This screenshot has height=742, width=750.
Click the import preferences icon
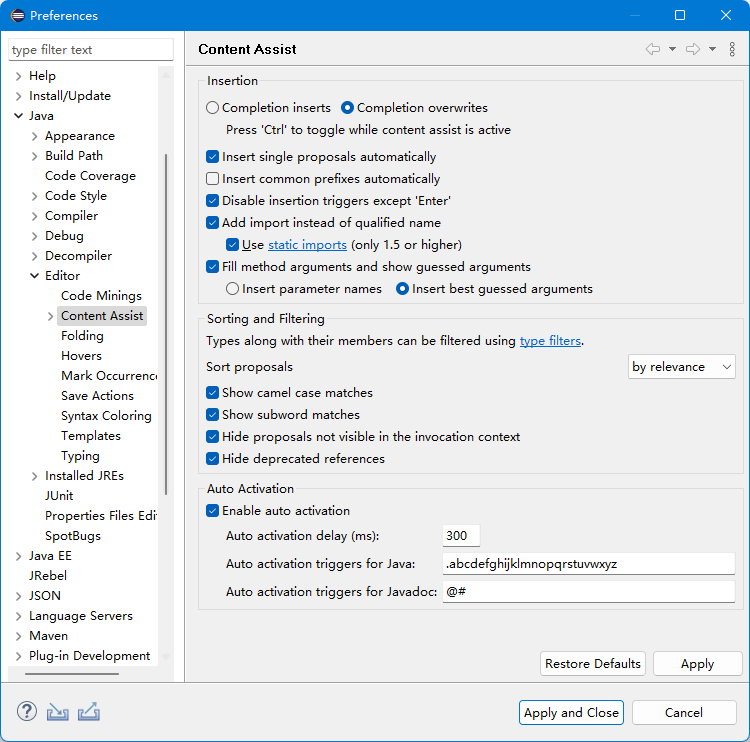point(57,712)
